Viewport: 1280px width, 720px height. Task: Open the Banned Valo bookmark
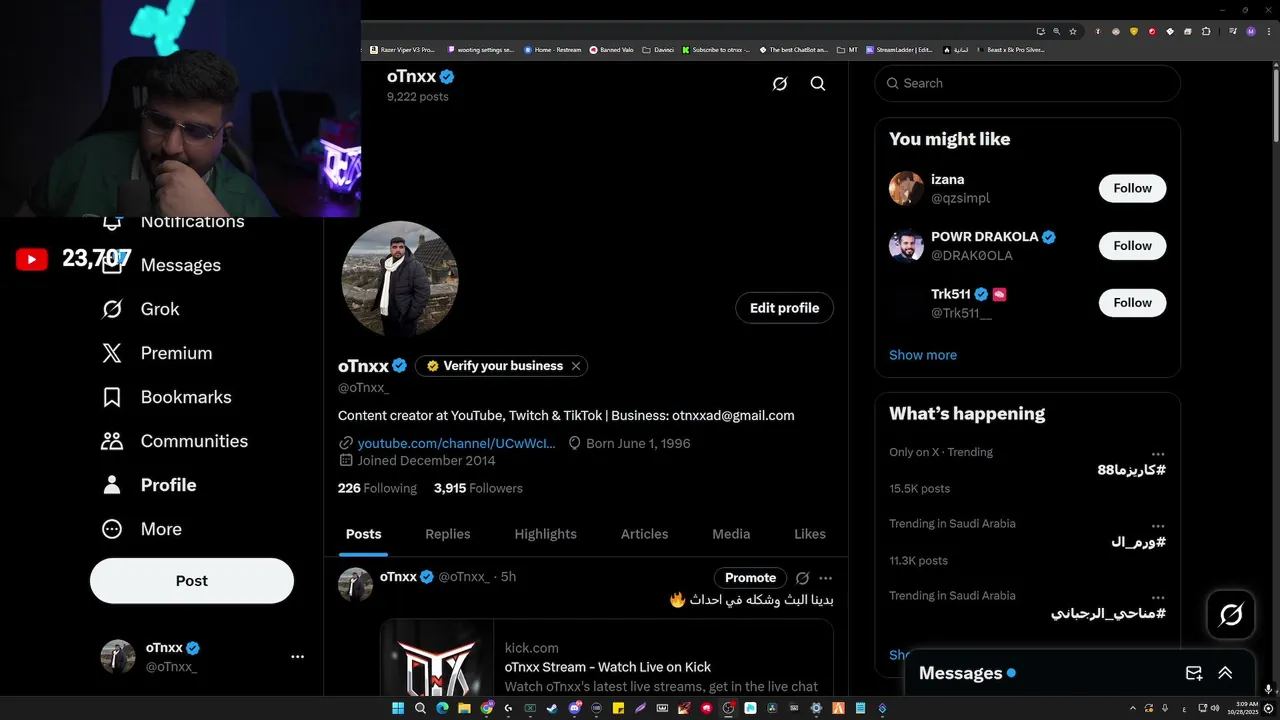click(611, 49)
